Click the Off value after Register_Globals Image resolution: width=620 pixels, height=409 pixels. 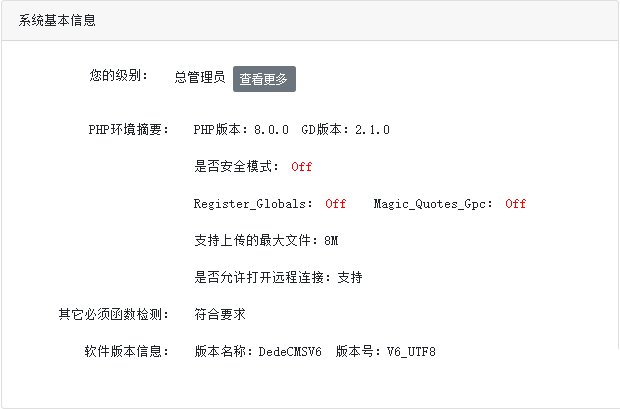pos(335,204)
